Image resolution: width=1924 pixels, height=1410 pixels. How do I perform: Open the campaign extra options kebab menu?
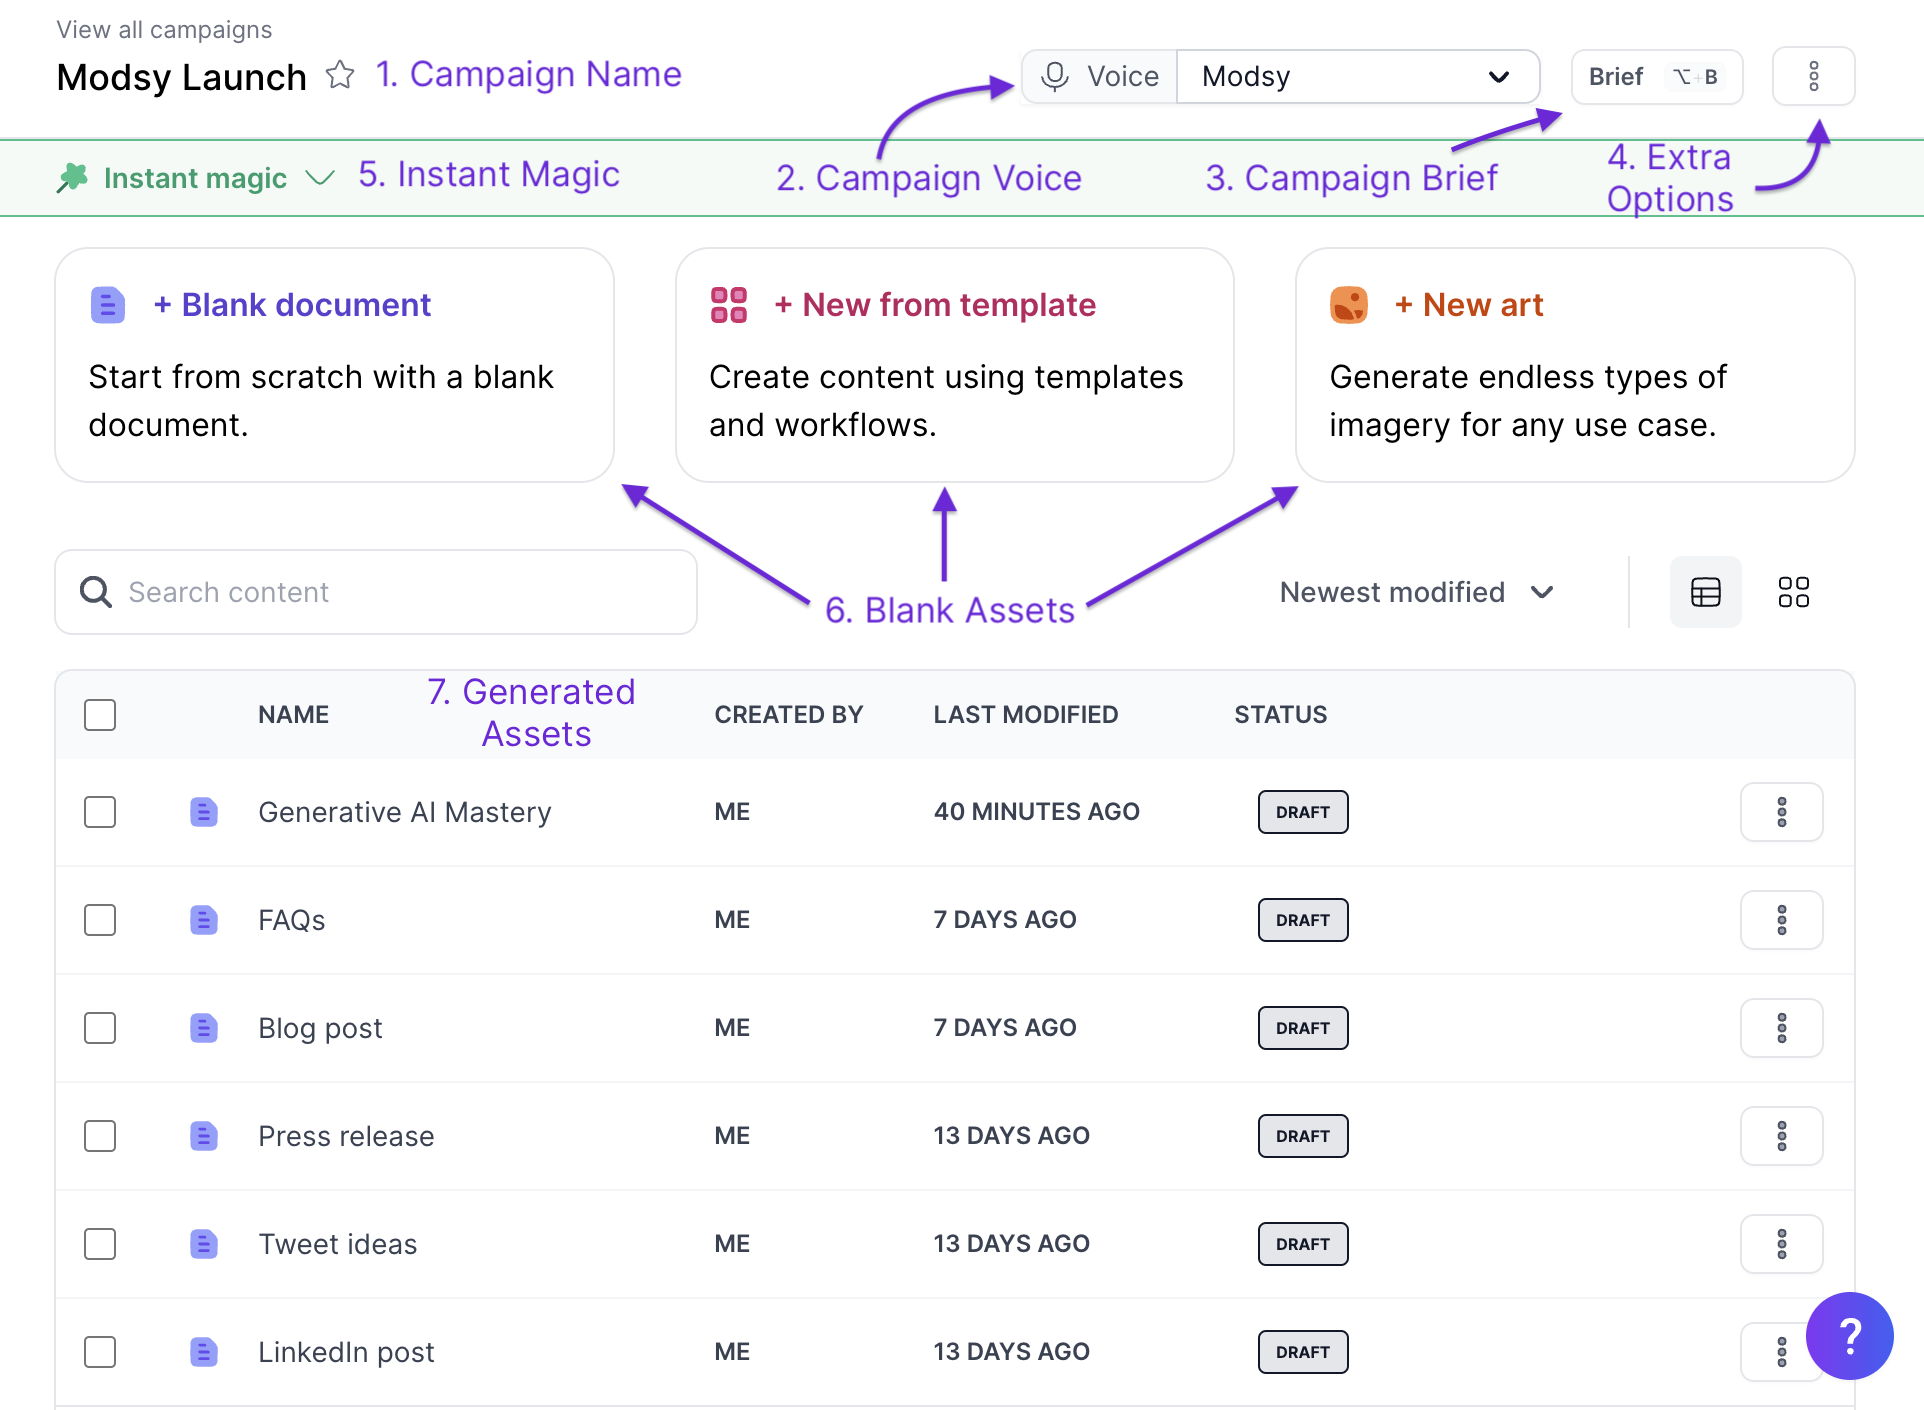[x=1813, y=76]
